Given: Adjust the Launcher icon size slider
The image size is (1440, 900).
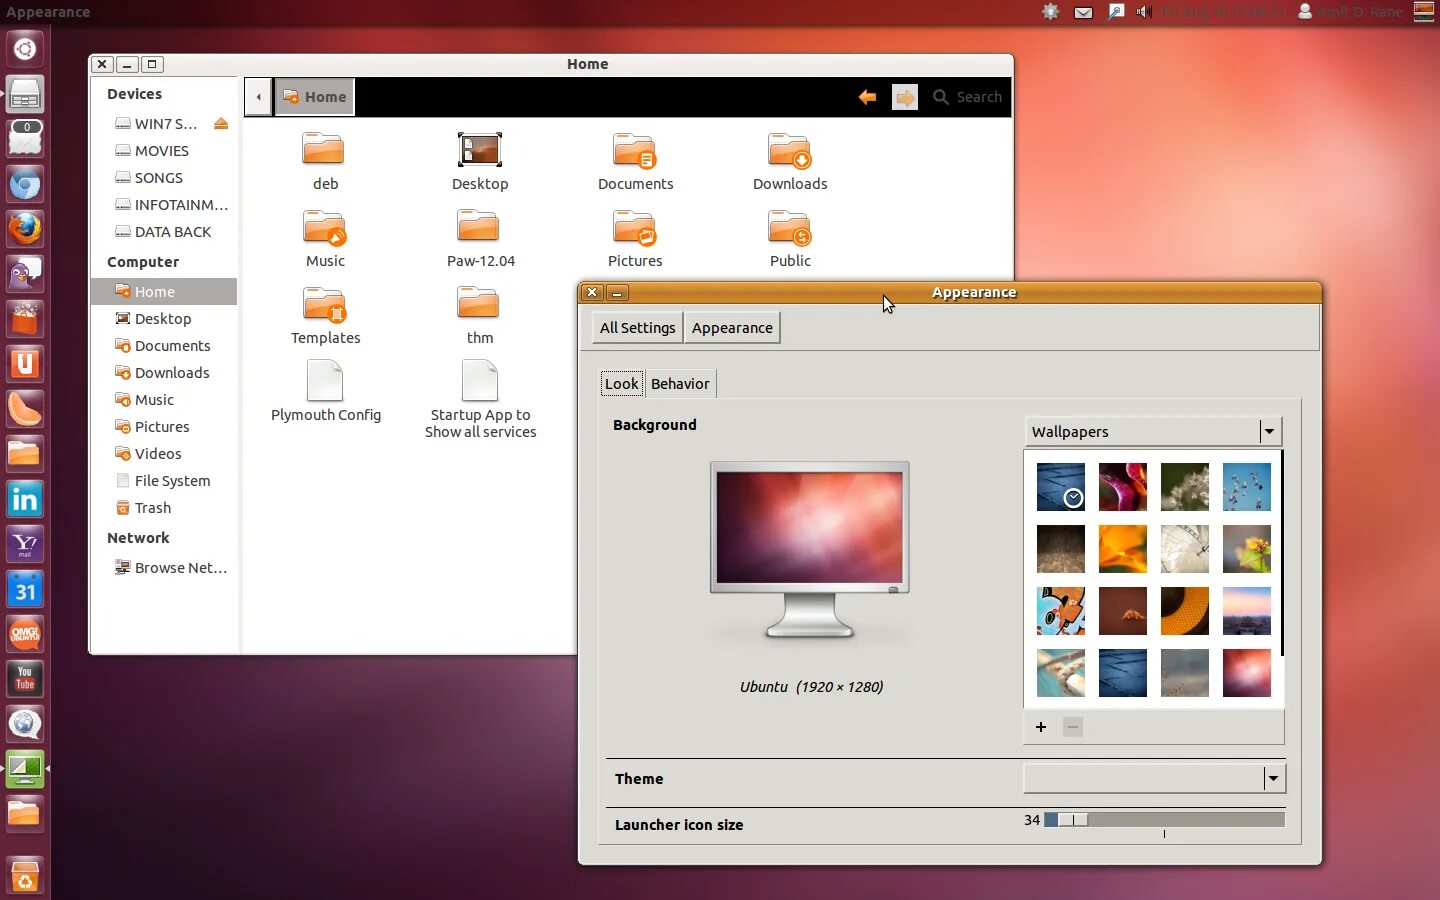Looking at the screenshot, I should tap(1164, 820).
